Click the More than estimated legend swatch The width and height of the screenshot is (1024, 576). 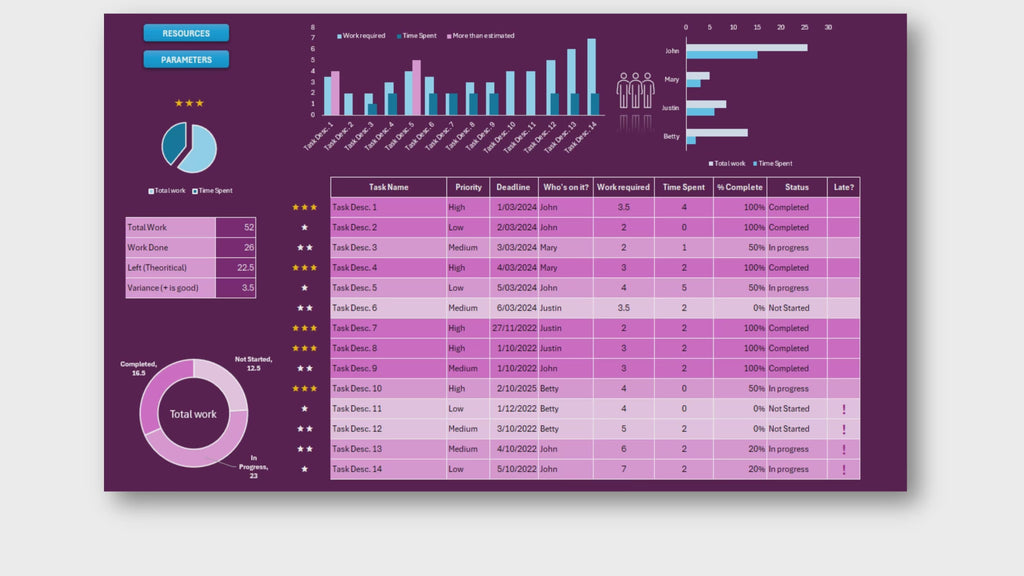coord(449,36)
